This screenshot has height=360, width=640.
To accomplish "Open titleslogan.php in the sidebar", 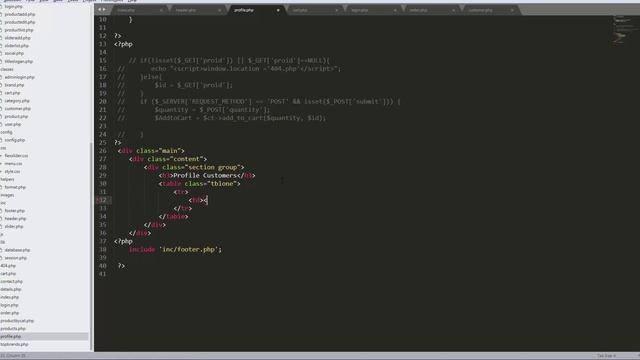I will 18,61.
